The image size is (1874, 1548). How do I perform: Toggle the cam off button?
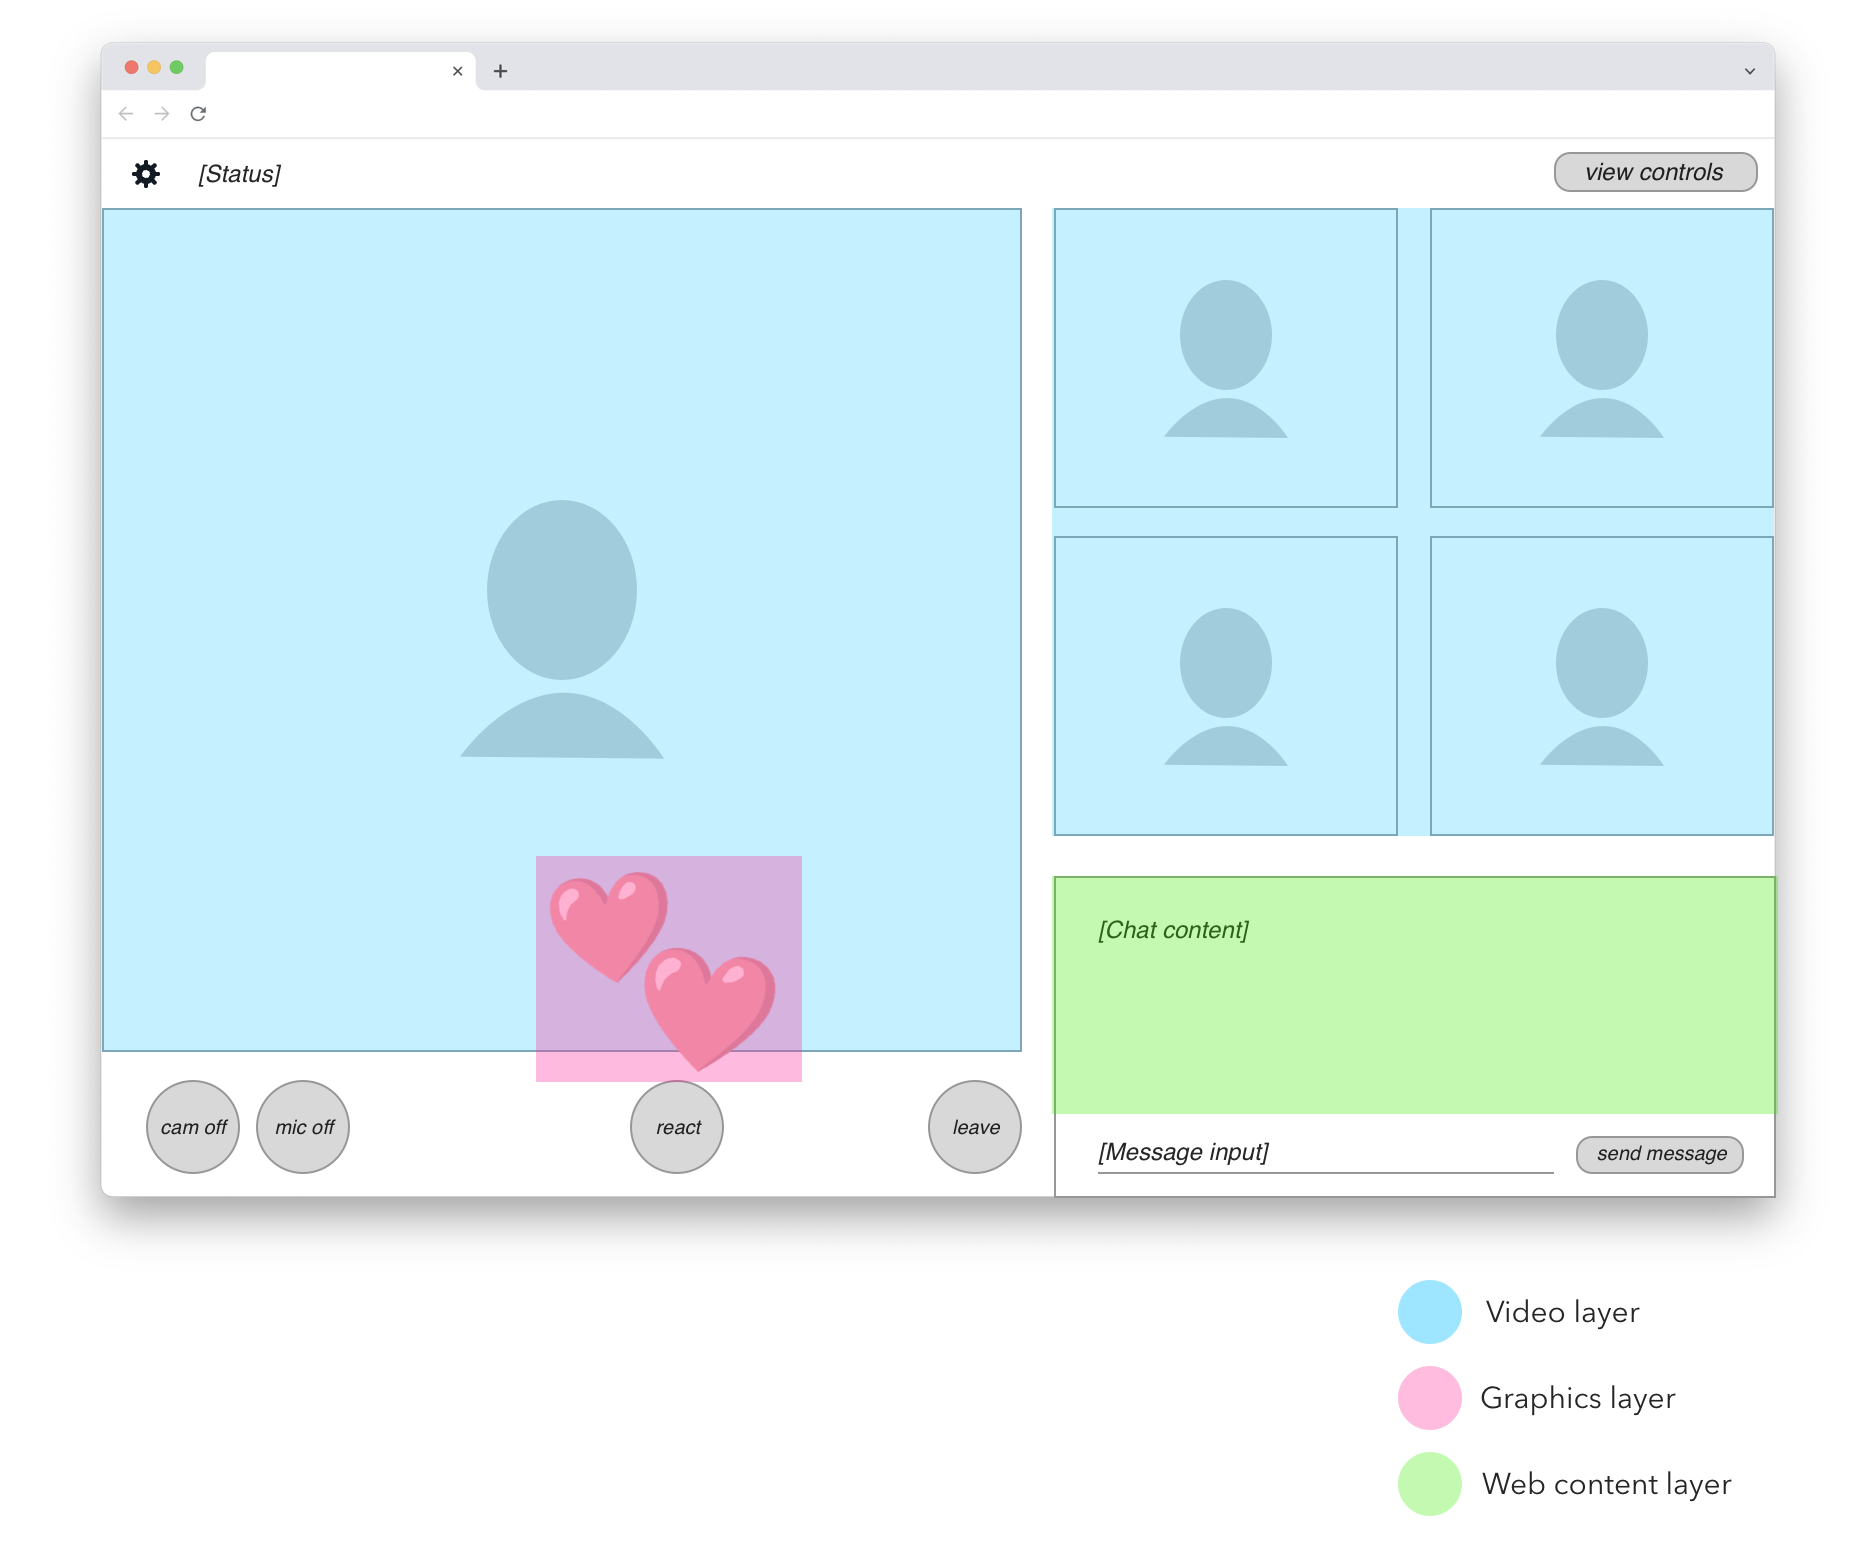[193, 1127]
